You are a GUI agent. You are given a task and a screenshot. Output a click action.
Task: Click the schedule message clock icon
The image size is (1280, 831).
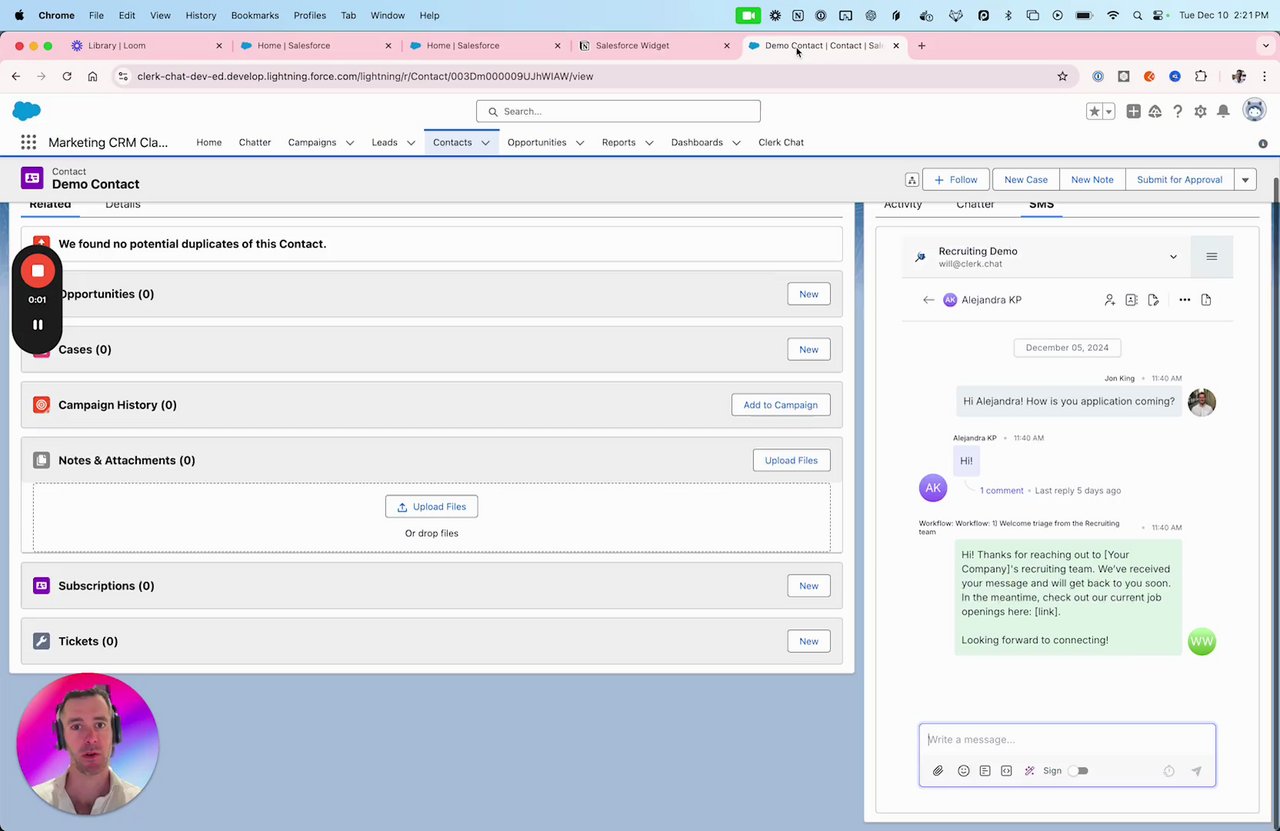point(1169,771)
